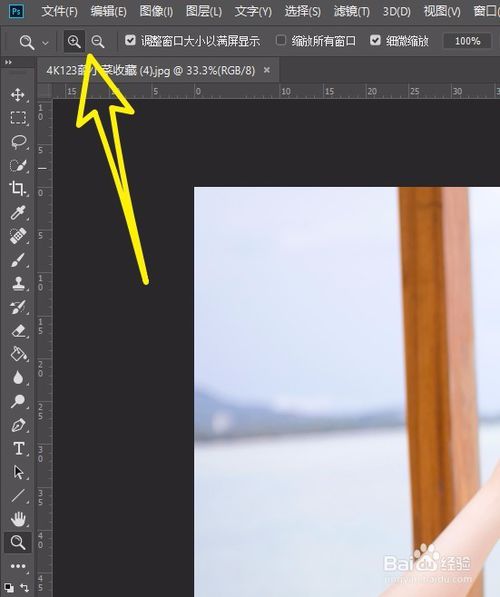
Task: Click the Zoom Out option button
Action: pyautogui.click(x=97, y=41)
